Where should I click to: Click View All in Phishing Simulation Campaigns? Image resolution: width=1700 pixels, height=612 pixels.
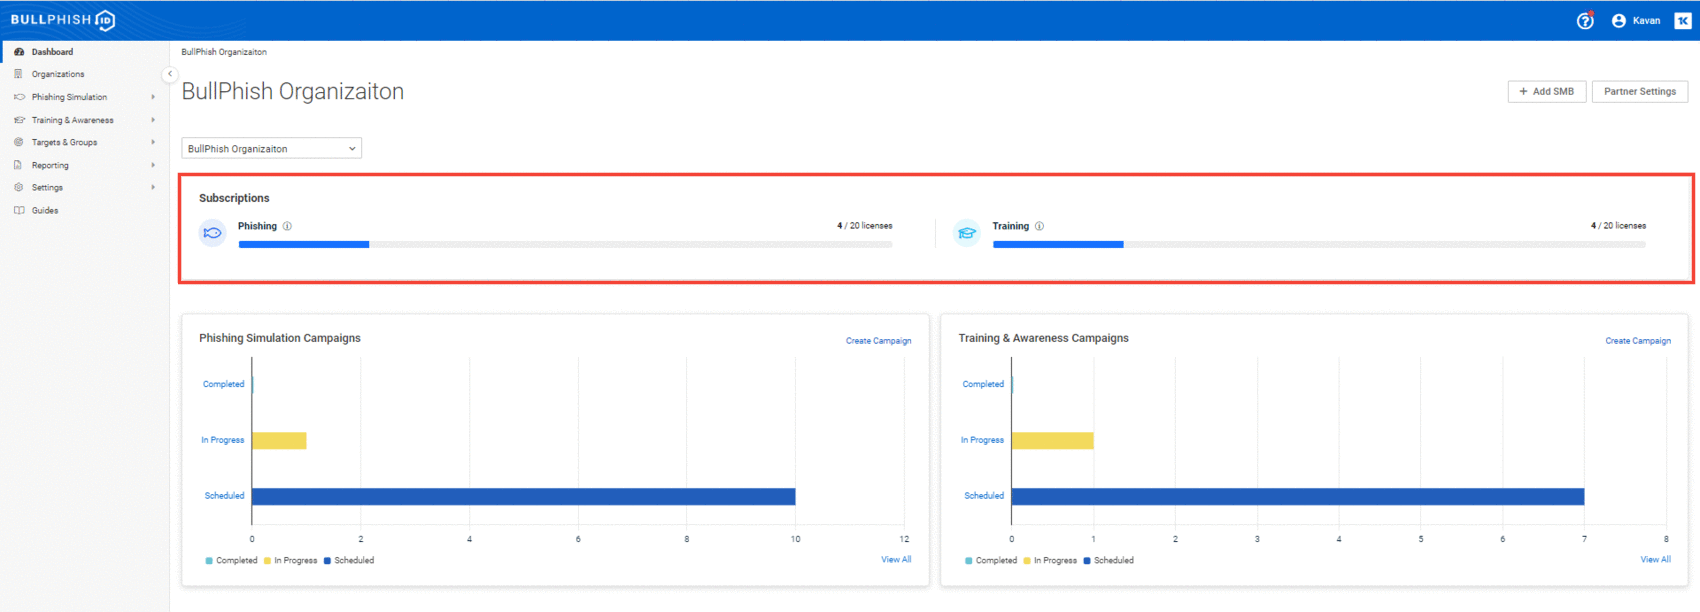[x=896, y=560]
